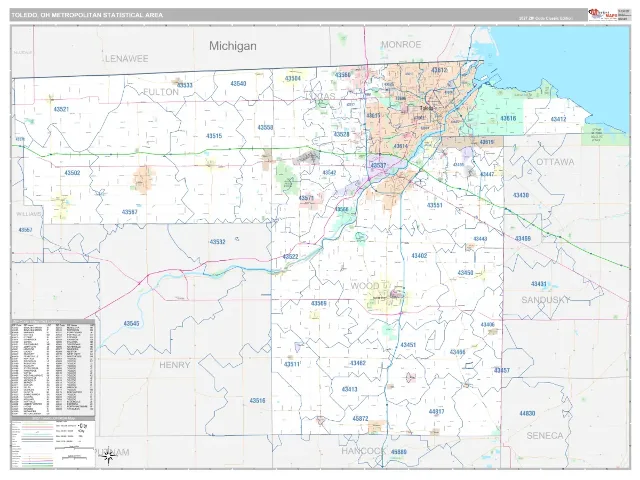Click ZIP code 43533
This screenshot has width=640, height=480.
(x=184, y=85)
